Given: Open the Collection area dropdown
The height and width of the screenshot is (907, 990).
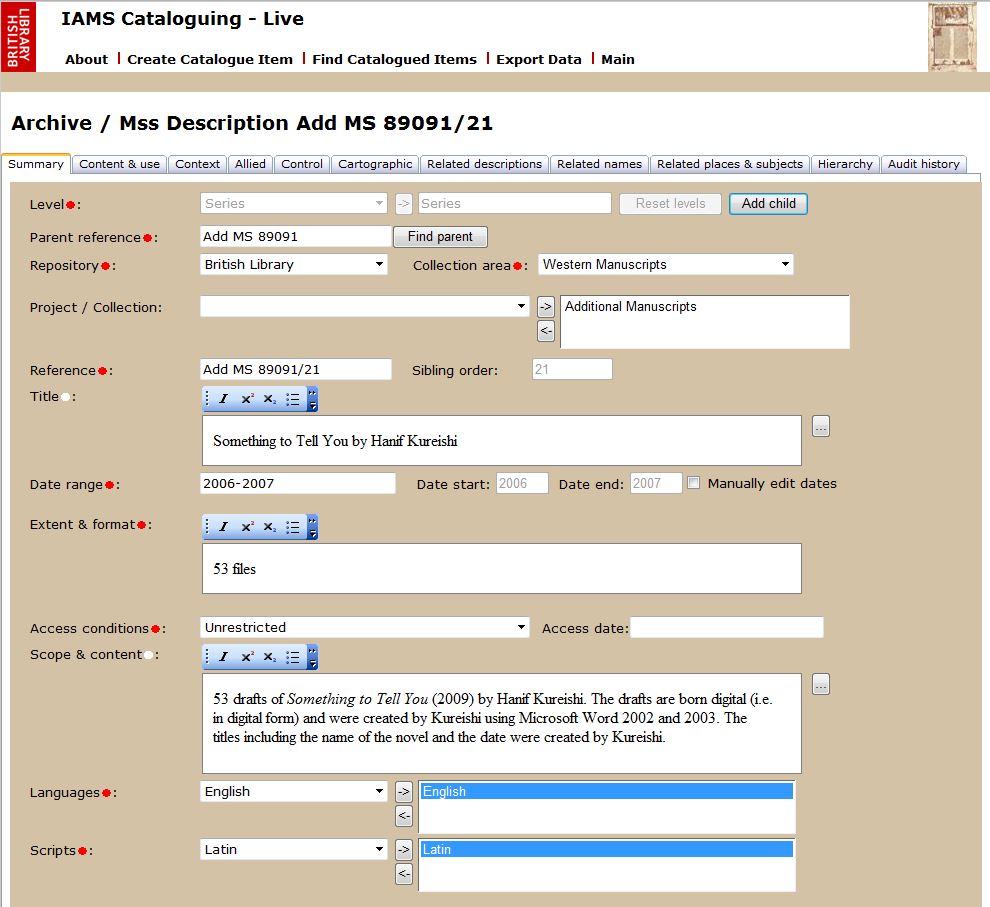Looking at the screenshot, I should coord(665,264).
